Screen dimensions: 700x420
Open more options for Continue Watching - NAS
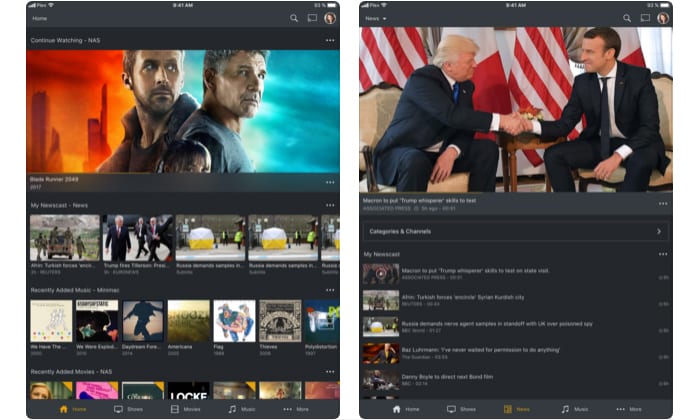coord(330,40)
